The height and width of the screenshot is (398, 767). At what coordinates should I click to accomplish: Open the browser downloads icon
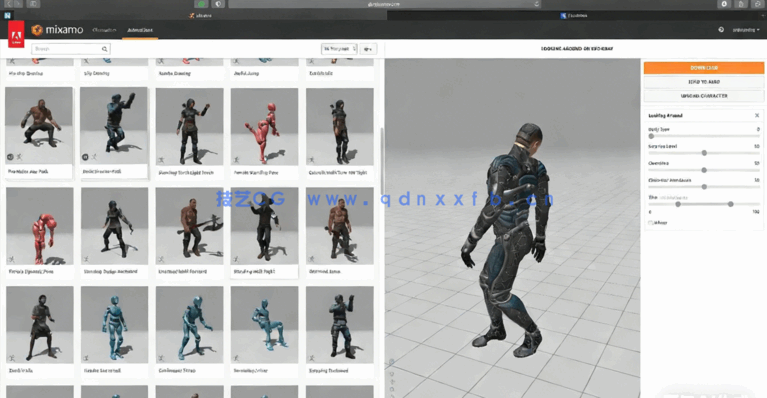coord(724,4)
